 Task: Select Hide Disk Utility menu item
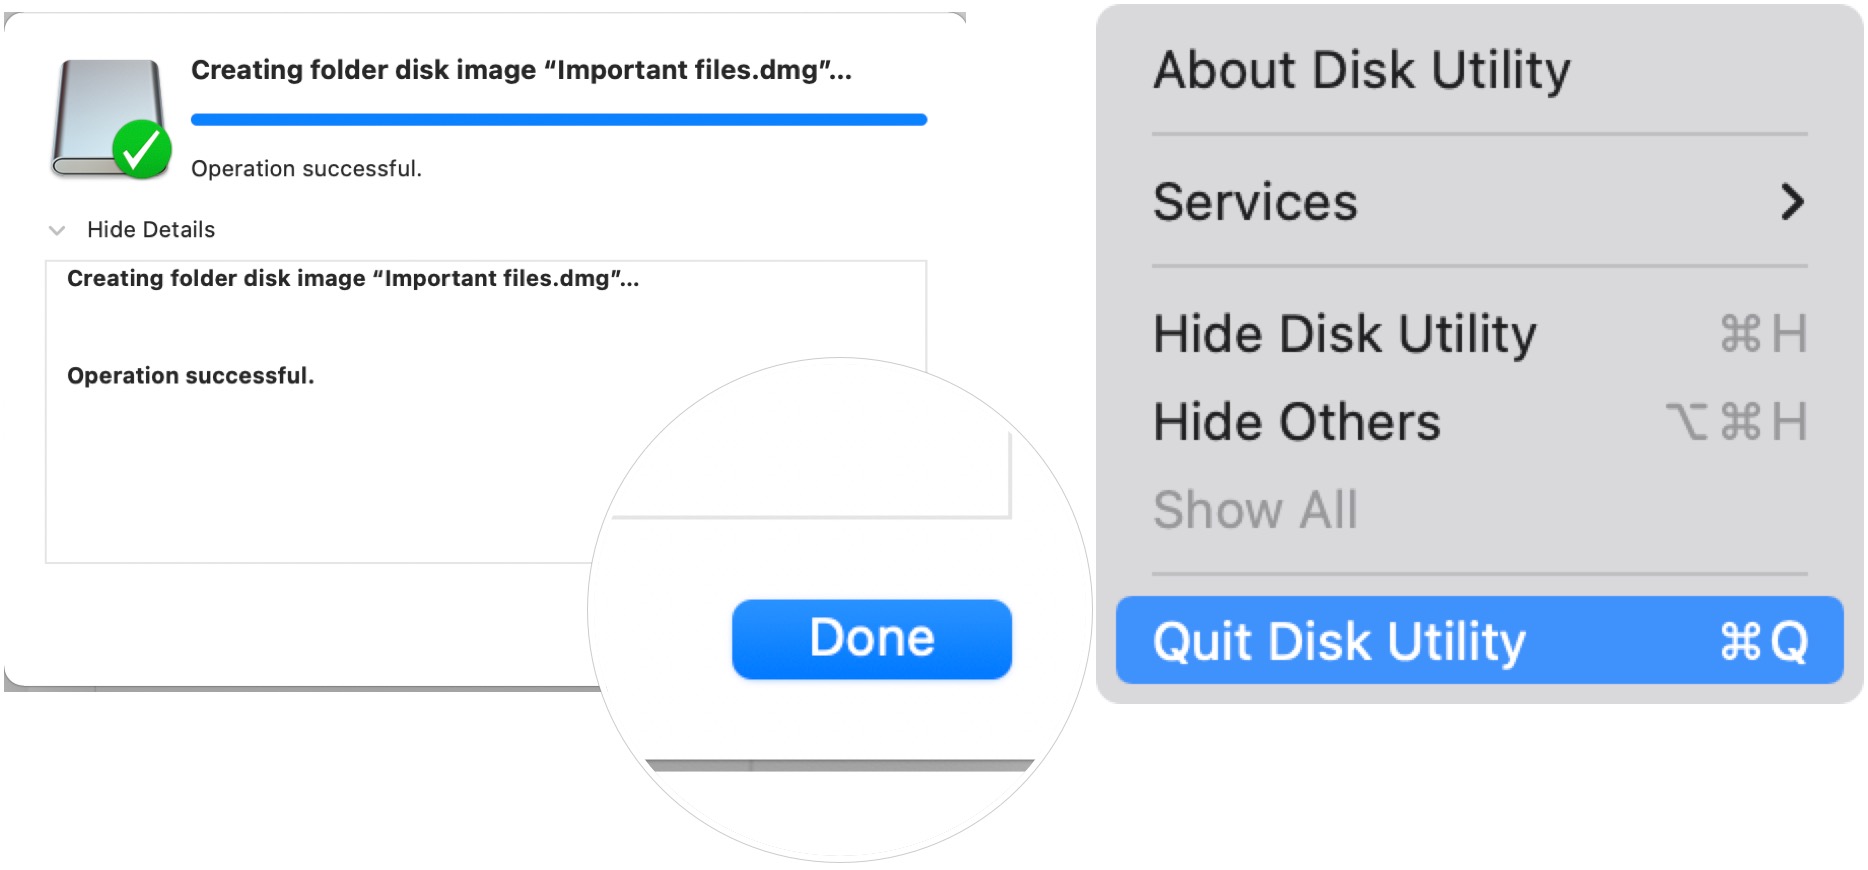1344,334
